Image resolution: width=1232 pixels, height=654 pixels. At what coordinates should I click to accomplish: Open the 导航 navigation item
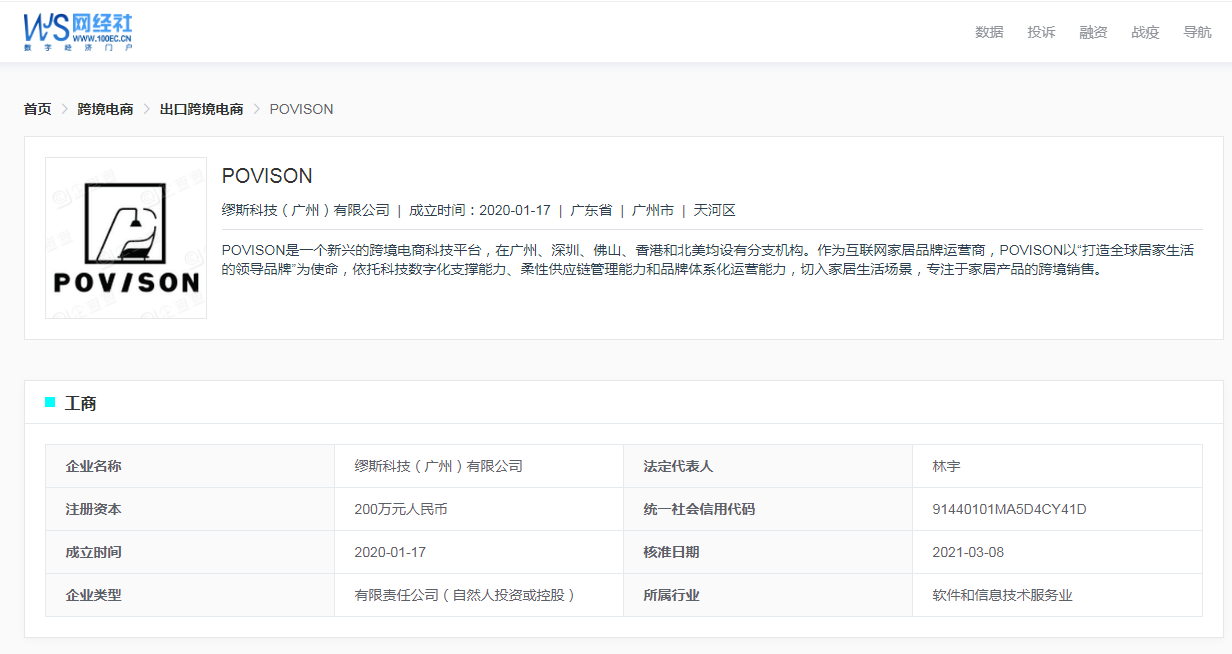pyautogui.click(x=1197, y=32)
